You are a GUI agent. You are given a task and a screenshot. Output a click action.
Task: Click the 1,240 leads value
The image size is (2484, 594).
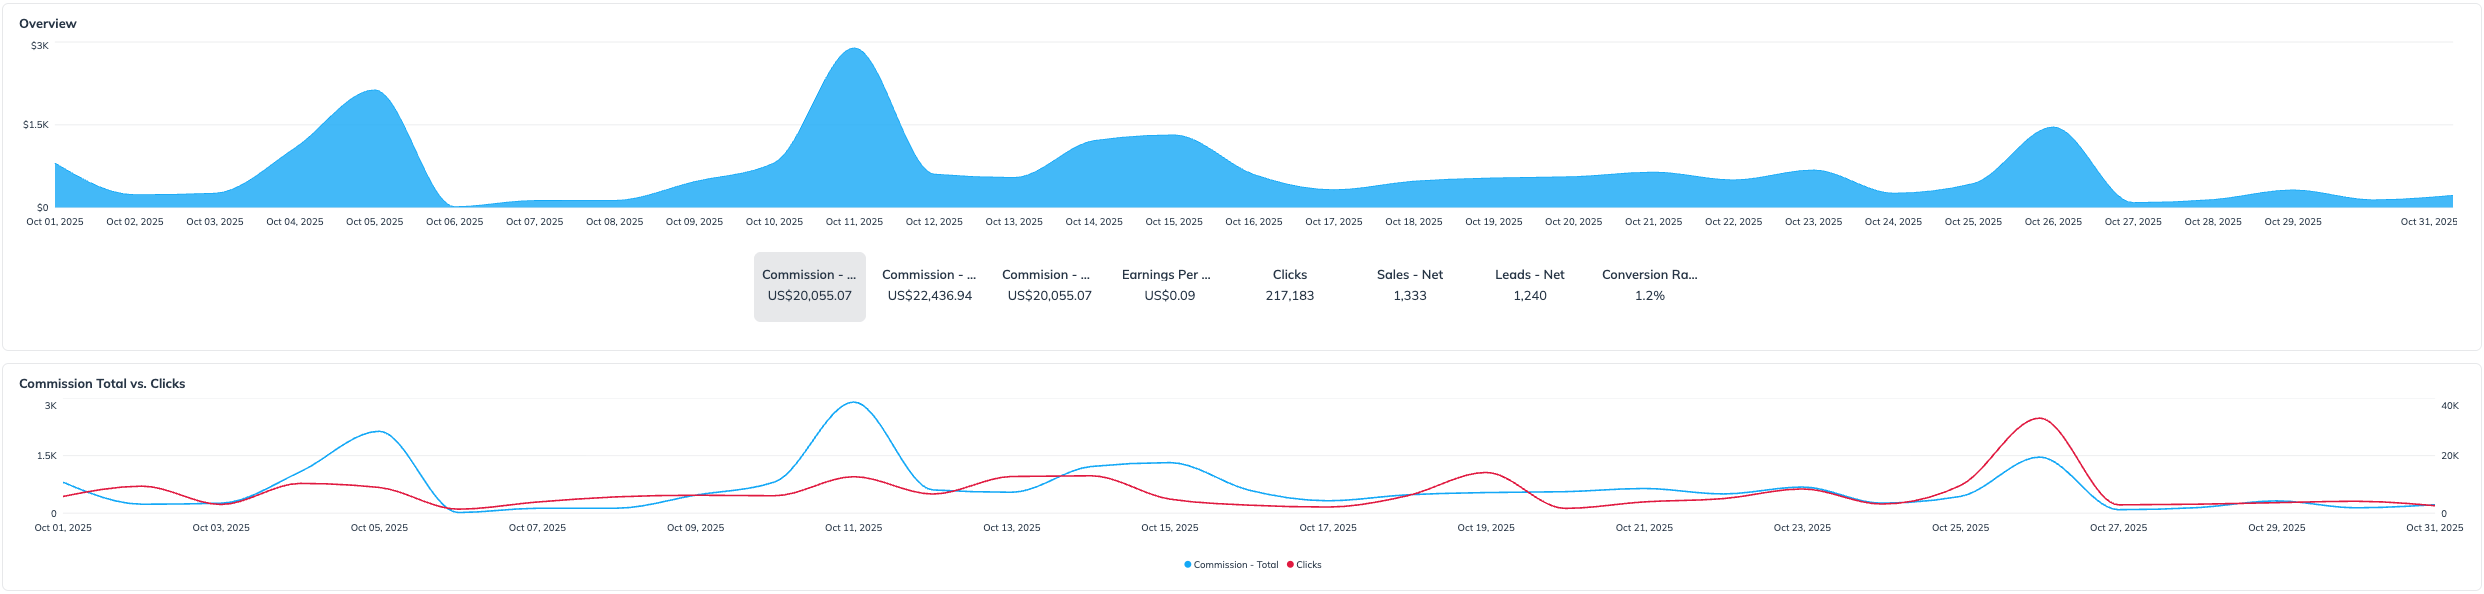(x=1530, y=296)
